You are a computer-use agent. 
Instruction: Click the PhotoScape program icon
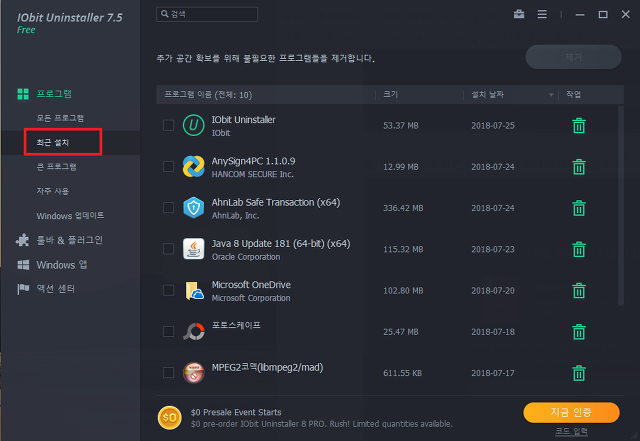tap(193, 332)
